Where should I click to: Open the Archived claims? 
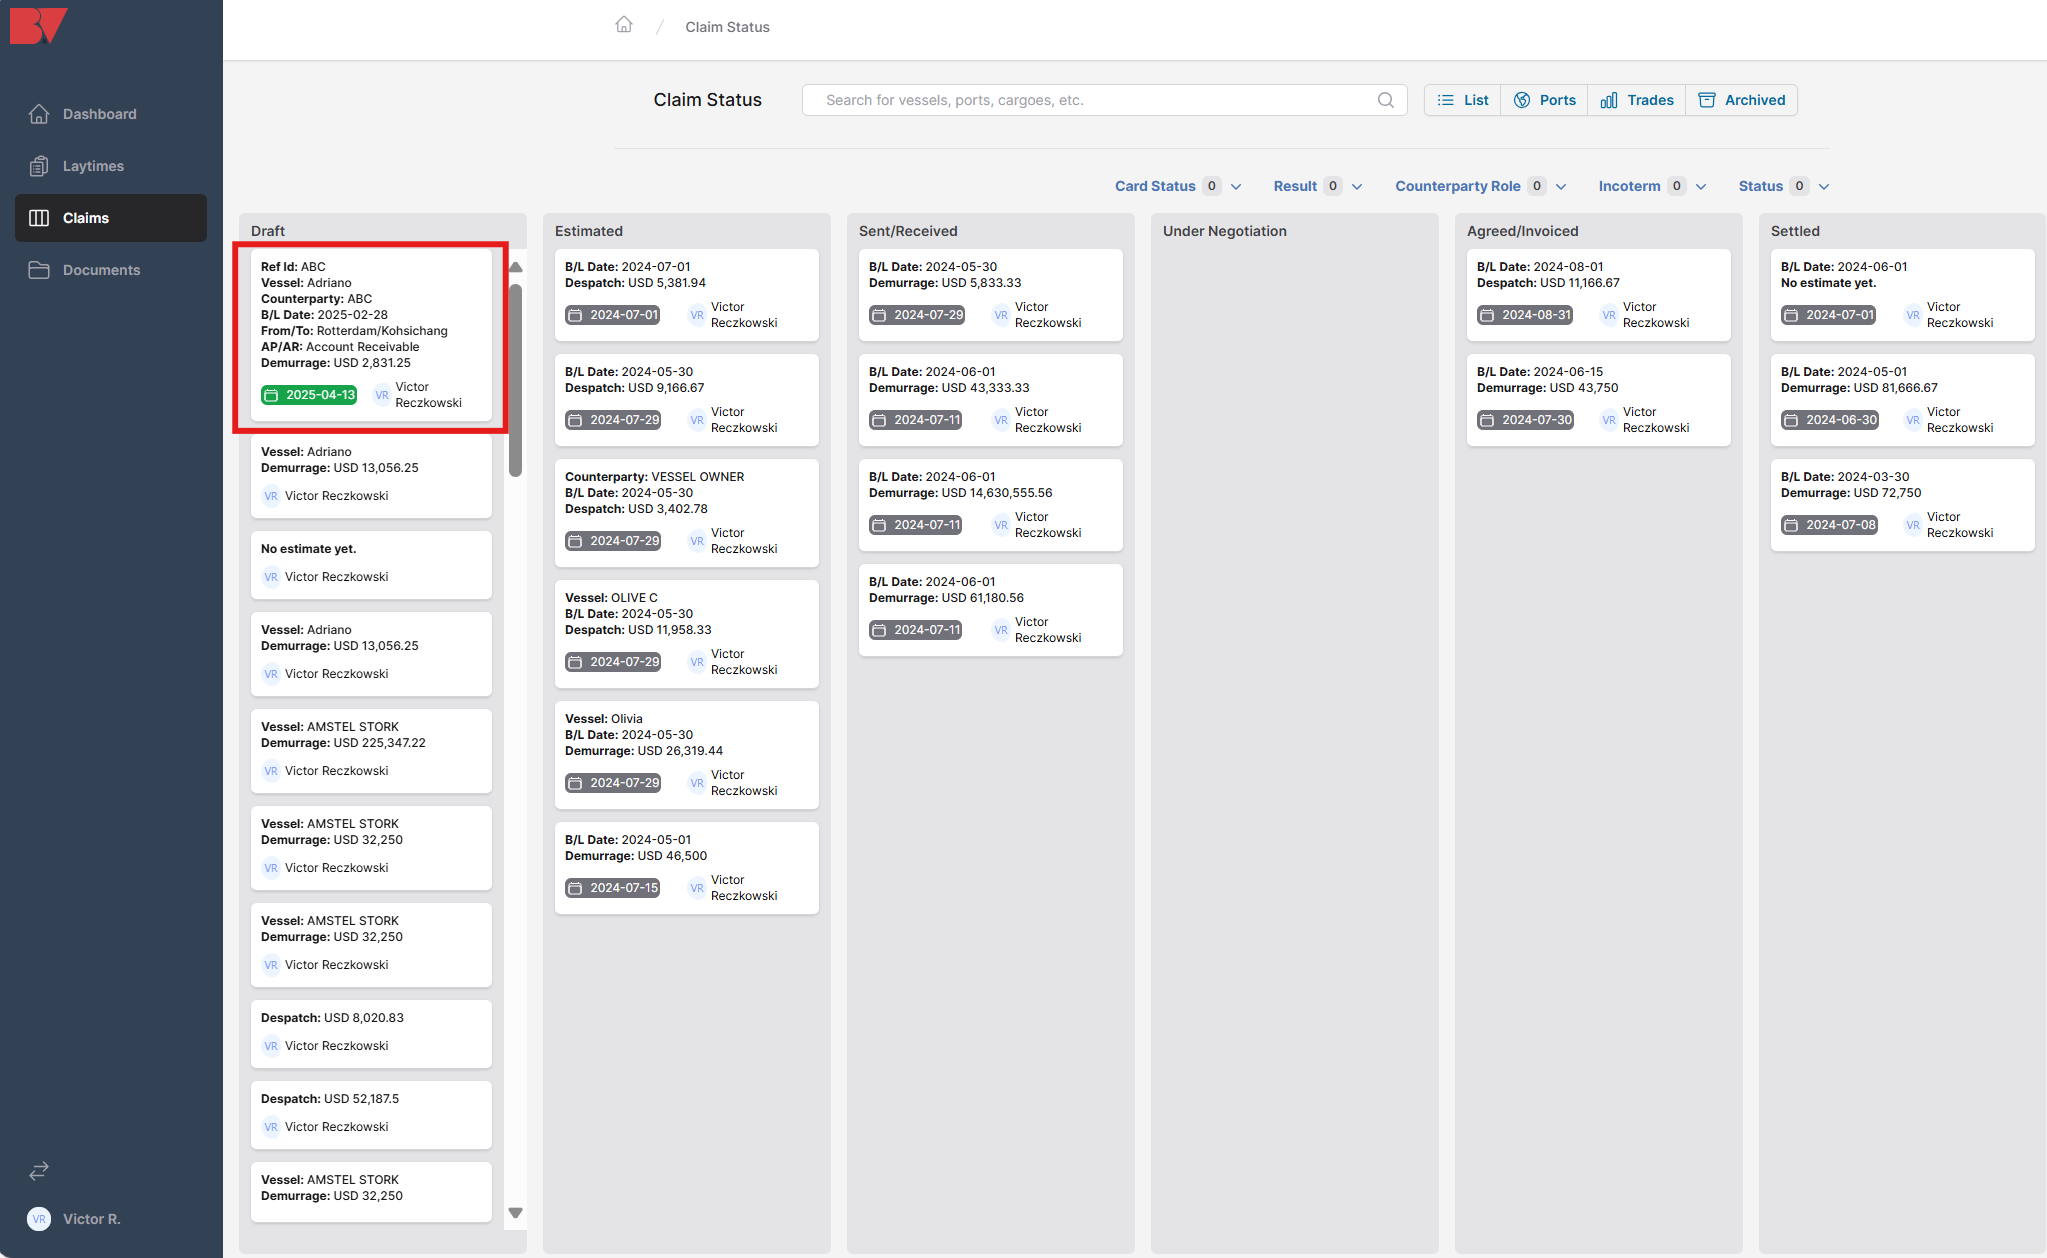(1742, 100)
